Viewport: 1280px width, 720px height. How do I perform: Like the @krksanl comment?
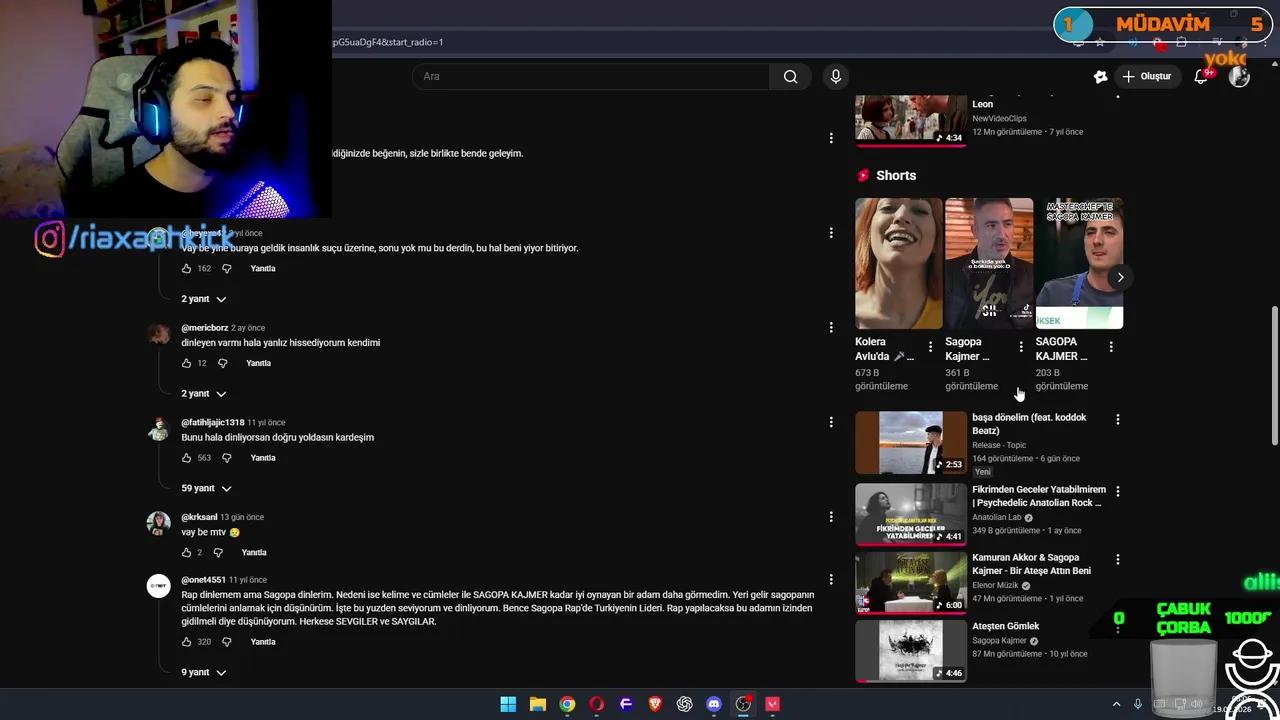(186, 552)
